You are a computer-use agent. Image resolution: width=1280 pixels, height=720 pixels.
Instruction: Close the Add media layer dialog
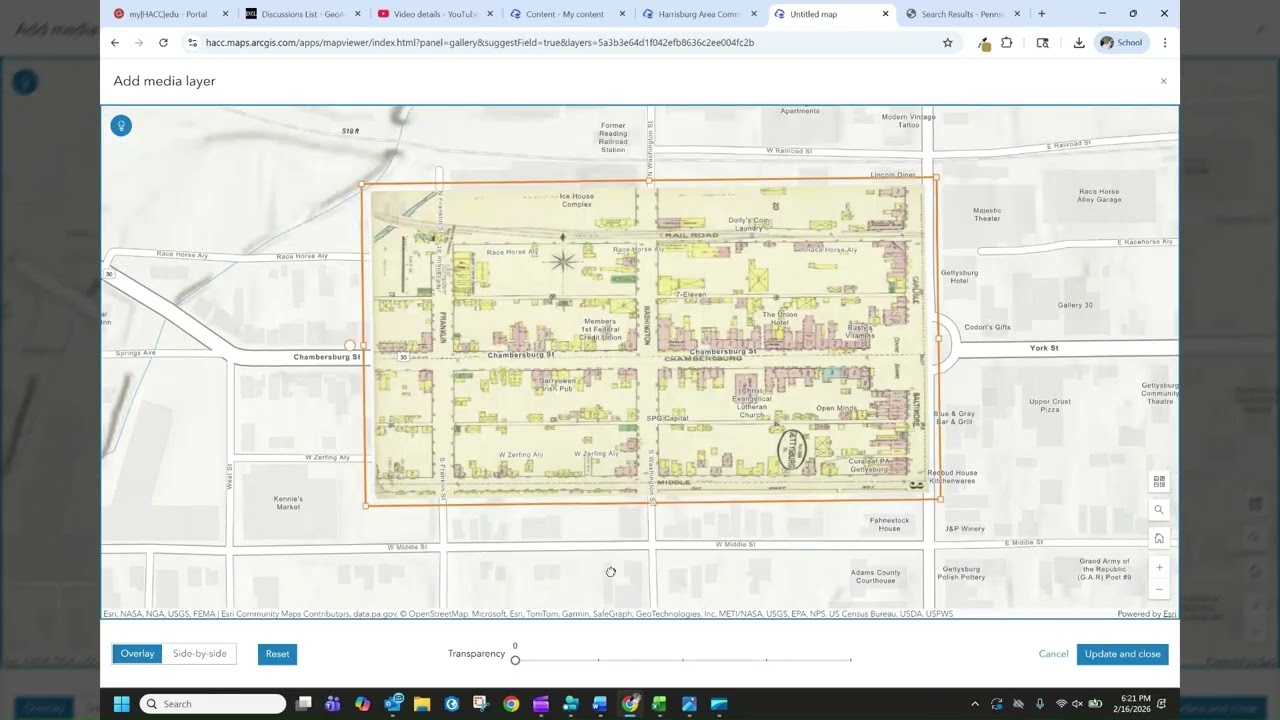coord(1163,81)
